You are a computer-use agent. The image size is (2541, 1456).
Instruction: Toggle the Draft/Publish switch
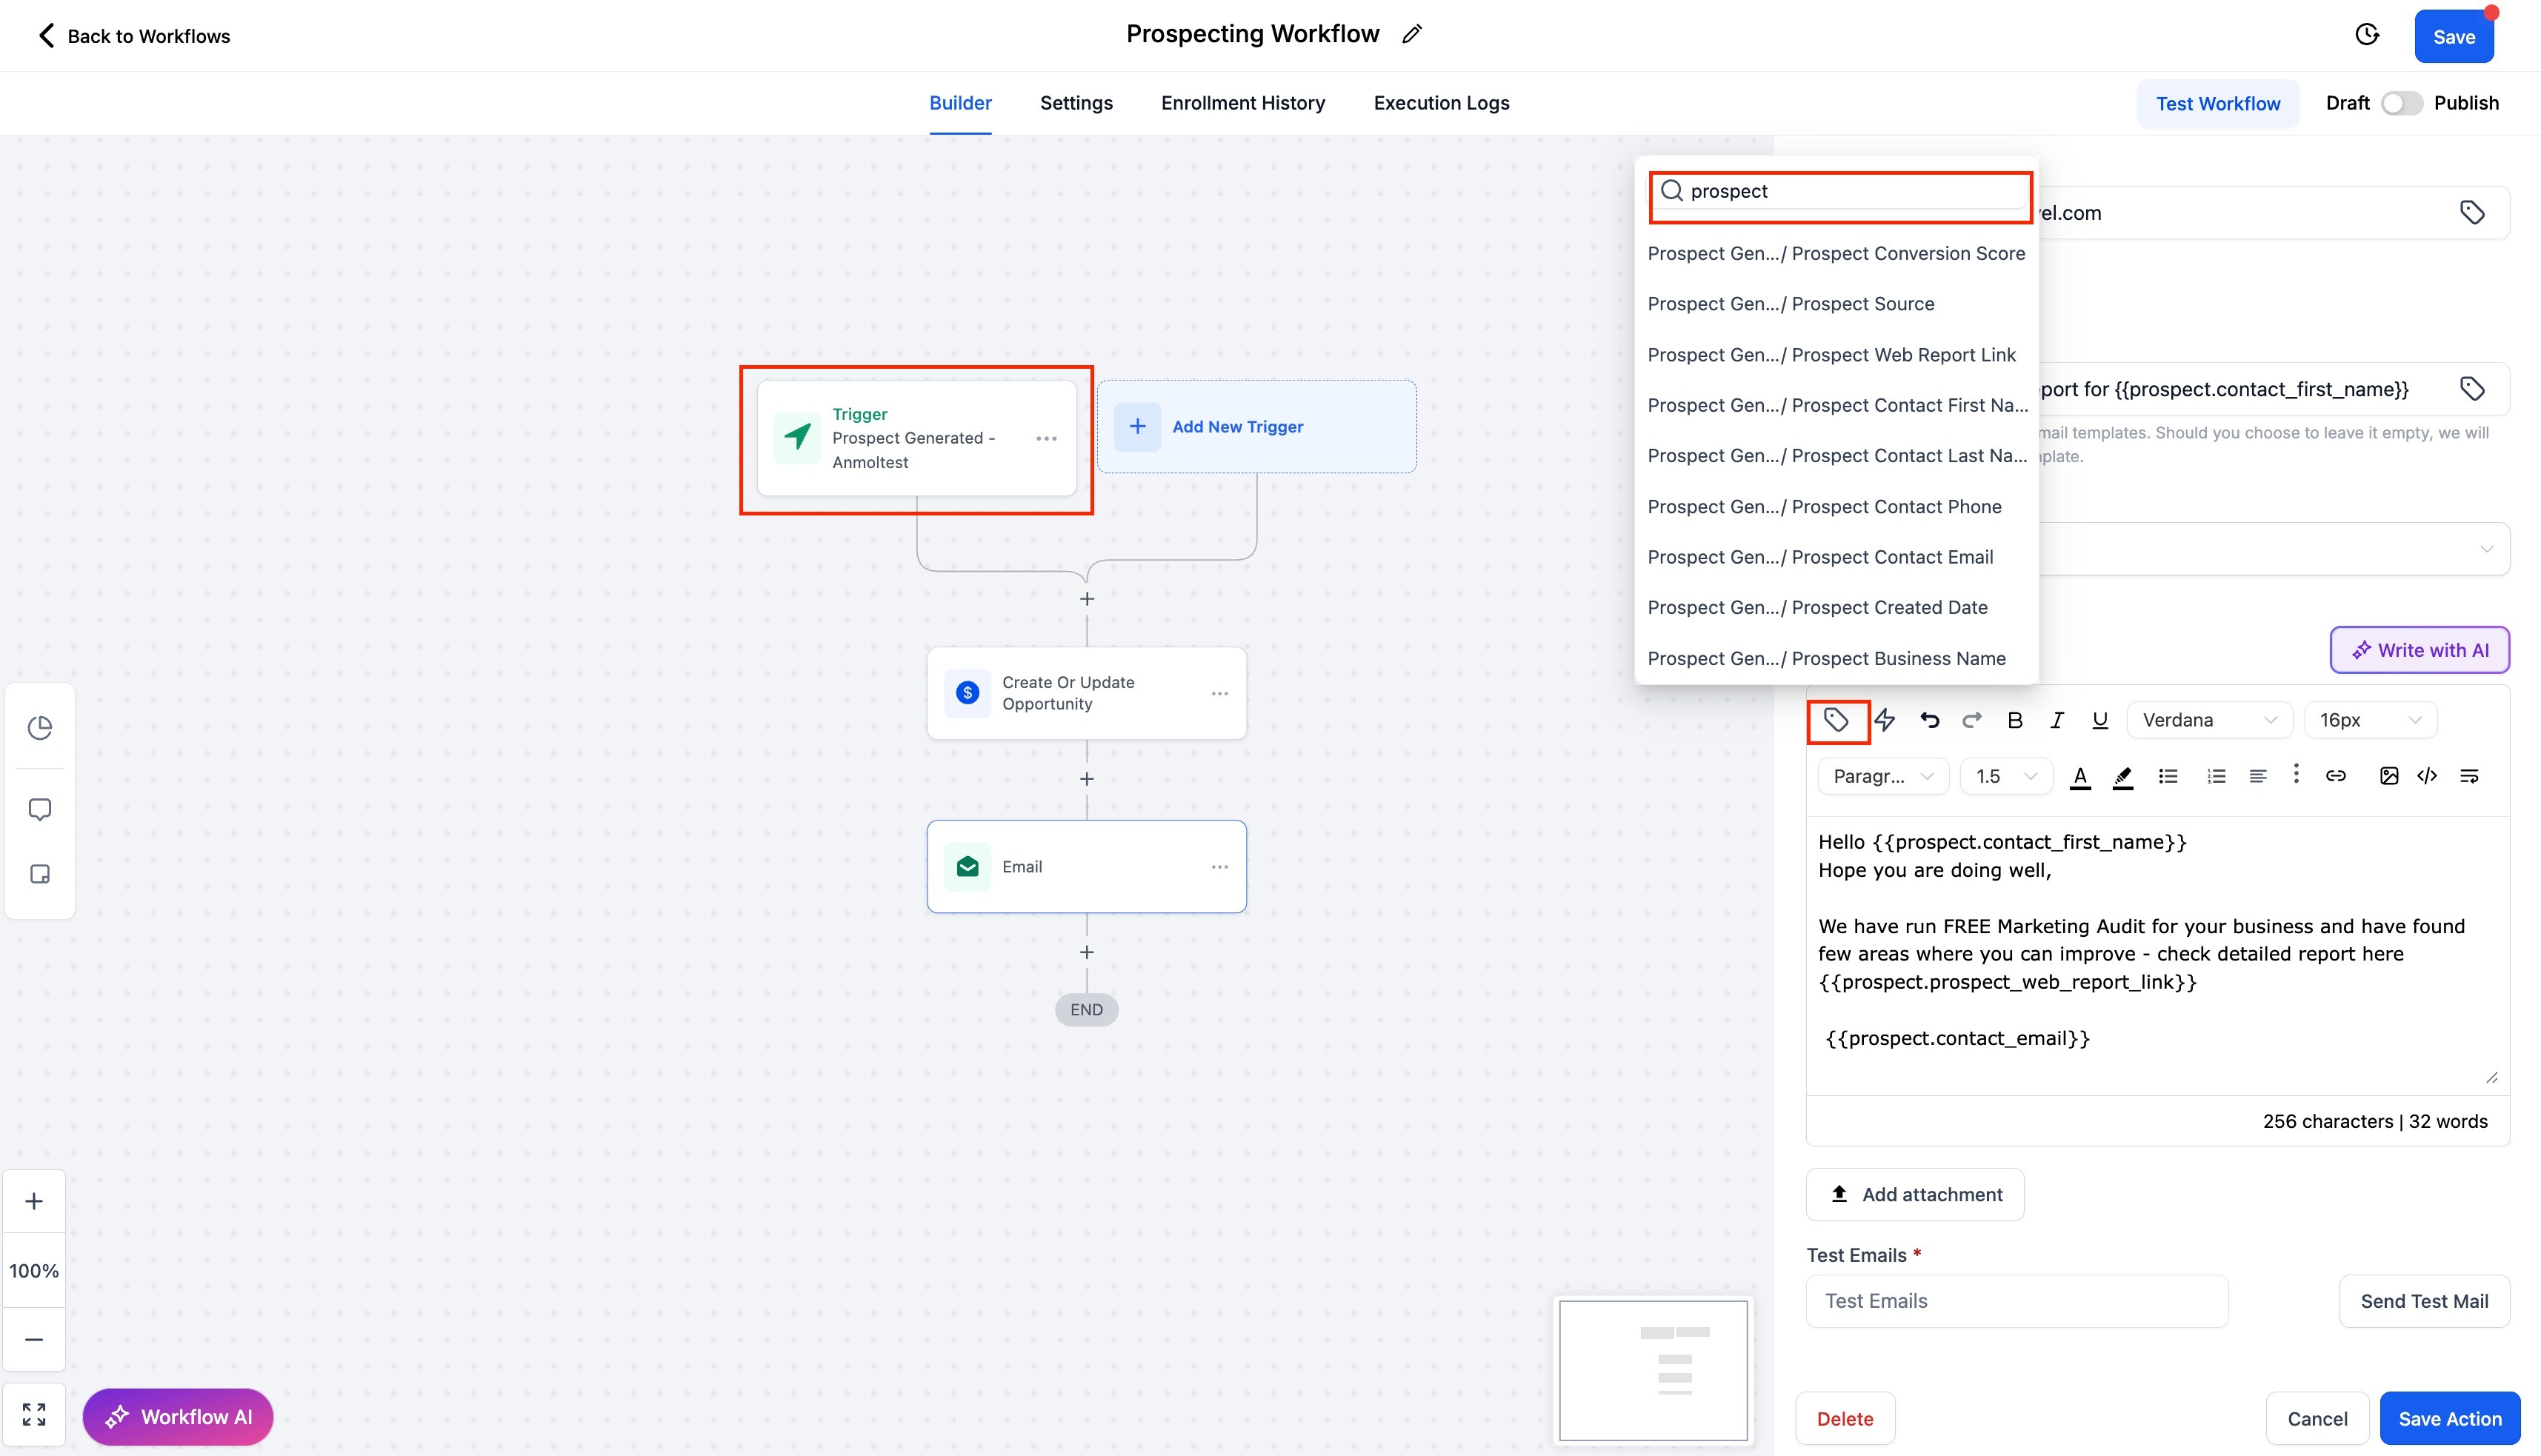click(2400, 103)
